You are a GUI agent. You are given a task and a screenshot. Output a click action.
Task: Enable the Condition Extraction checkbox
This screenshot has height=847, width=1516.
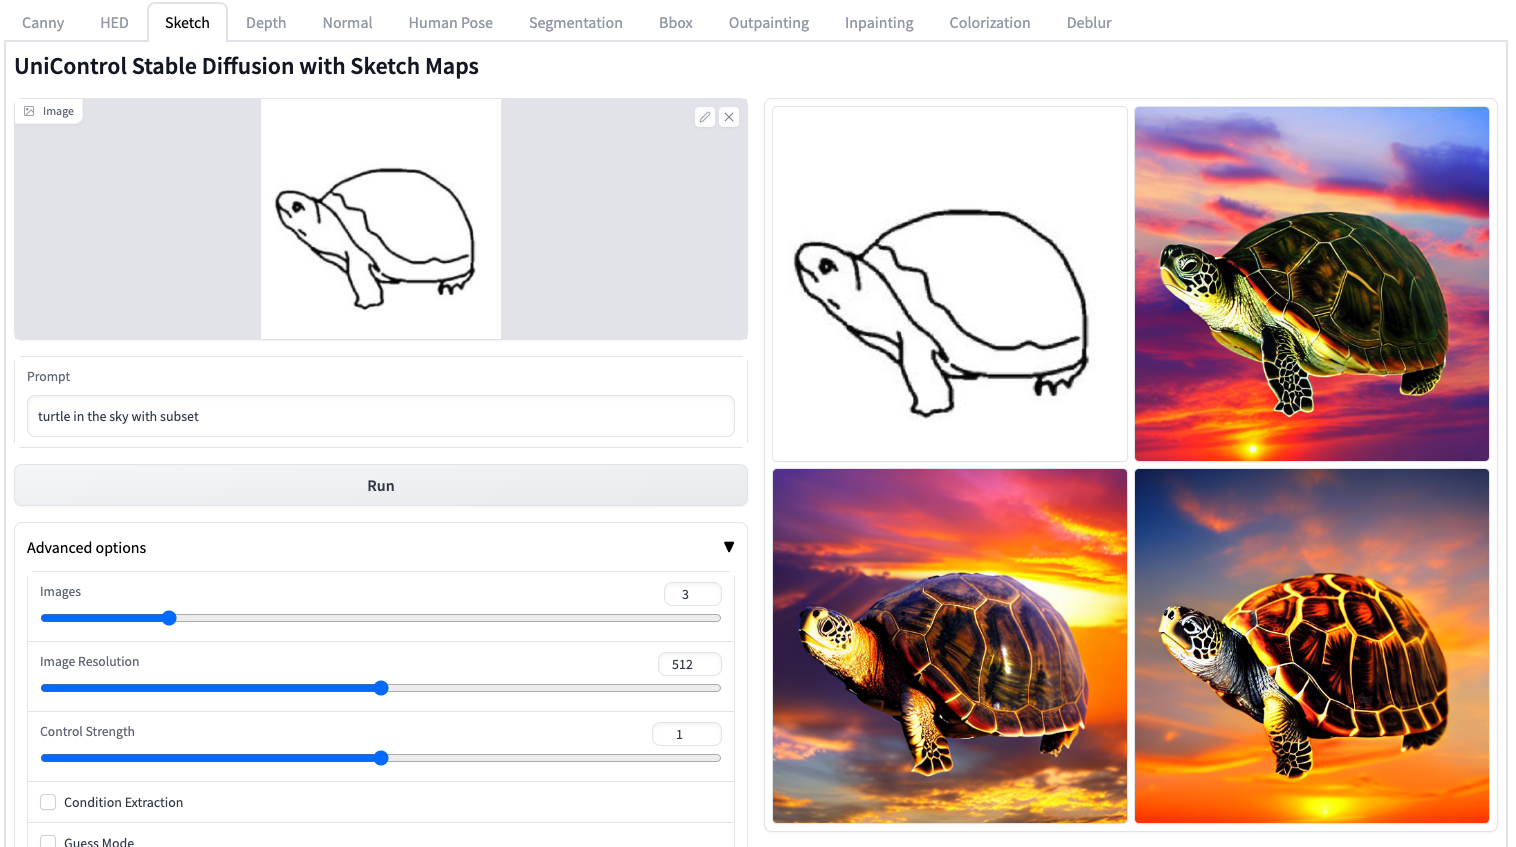[x=48, y=802]
